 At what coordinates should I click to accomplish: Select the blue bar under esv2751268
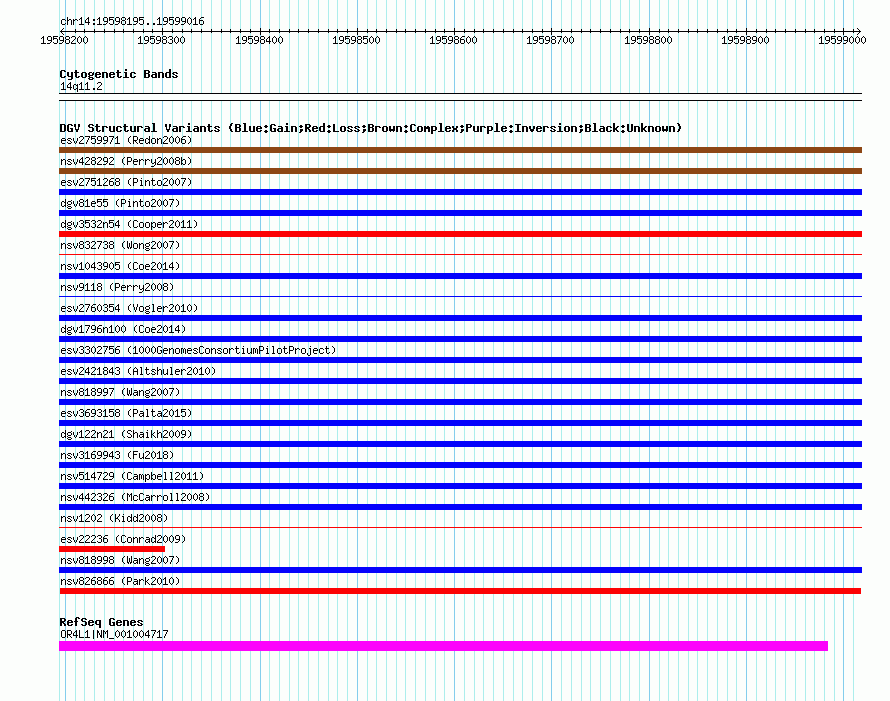[460, 192]
